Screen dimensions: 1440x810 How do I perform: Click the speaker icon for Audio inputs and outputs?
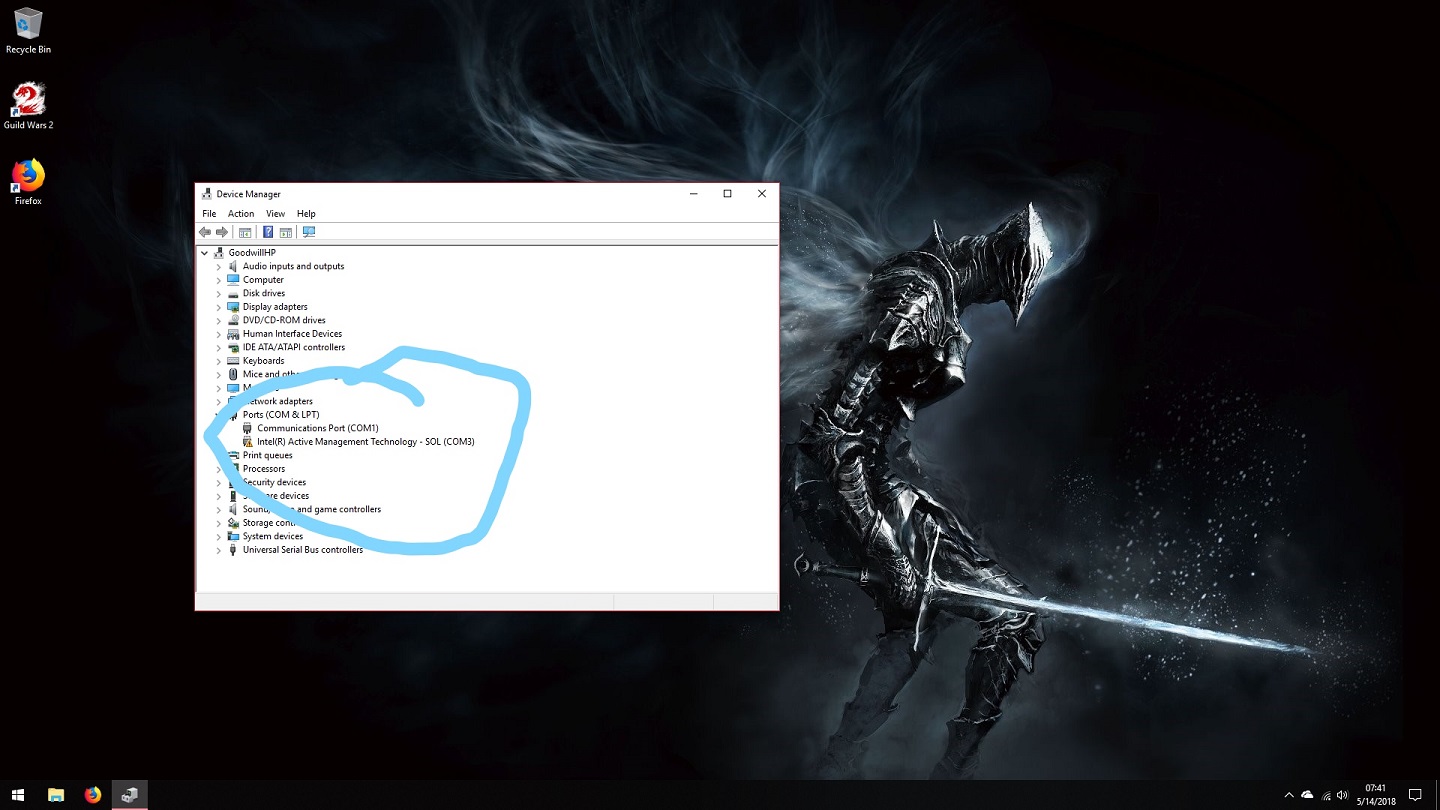point(233,266)
